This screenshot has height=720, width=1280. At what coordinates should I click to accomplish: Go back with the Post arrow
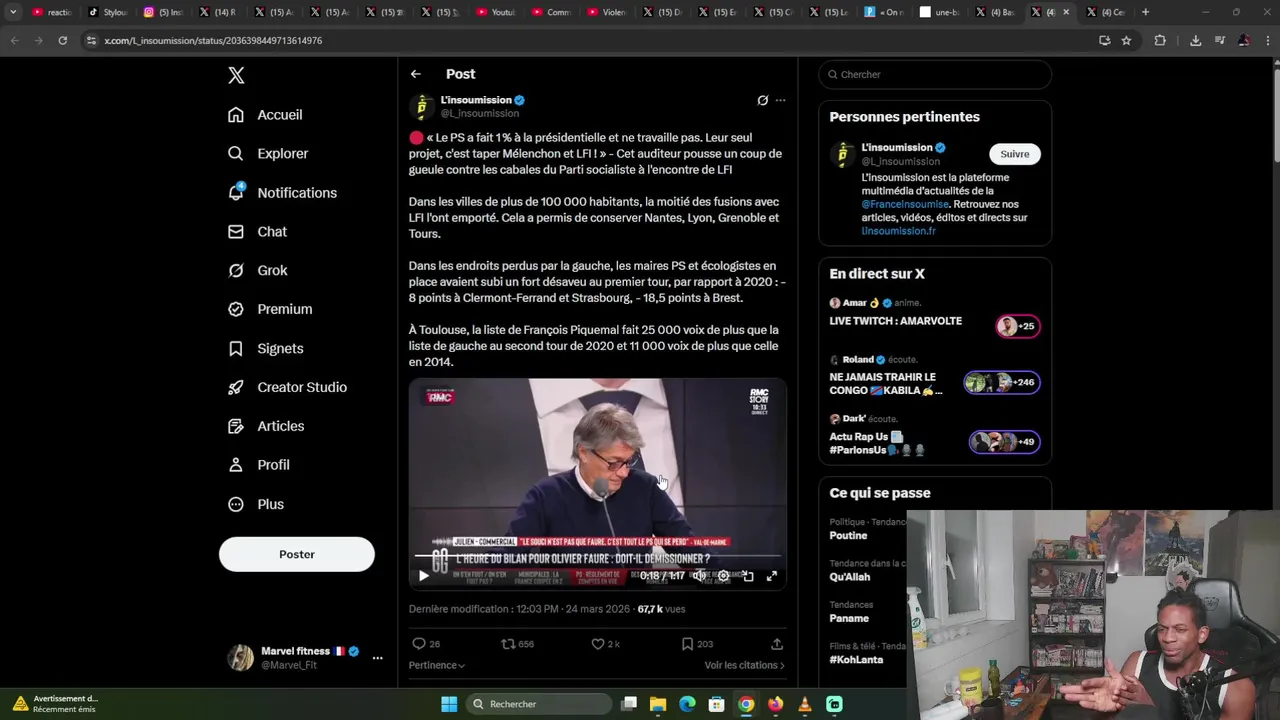pyautogui.click(x=416, y=74)
